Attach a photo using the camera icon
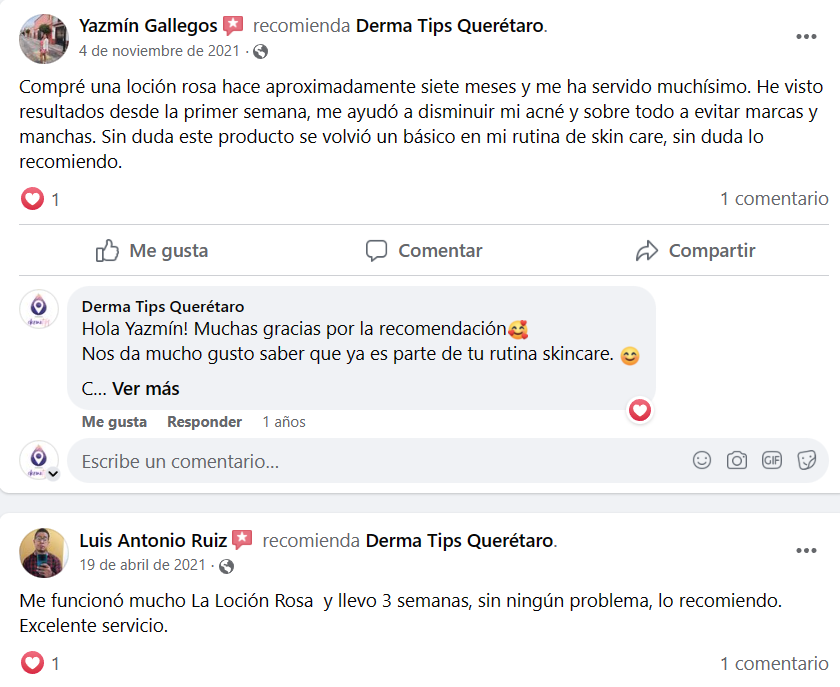 pos(737,460)
